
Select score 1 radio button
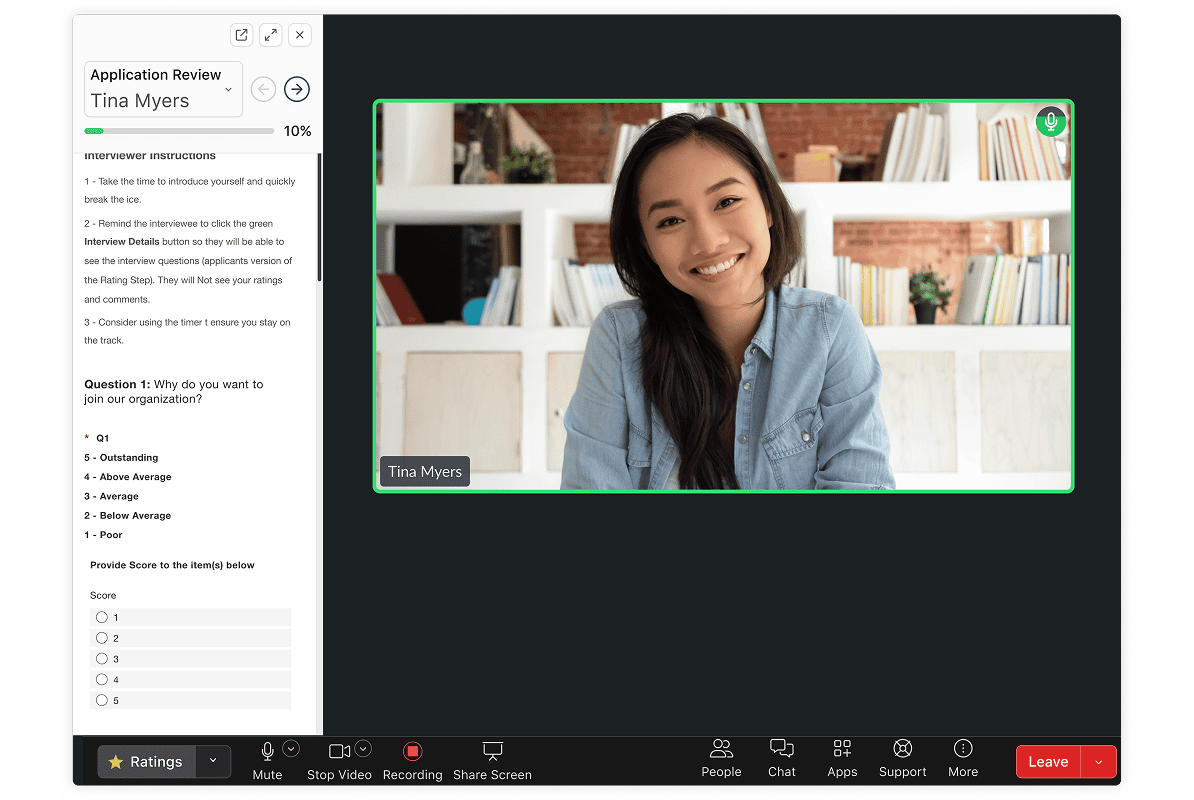(102, 617)
